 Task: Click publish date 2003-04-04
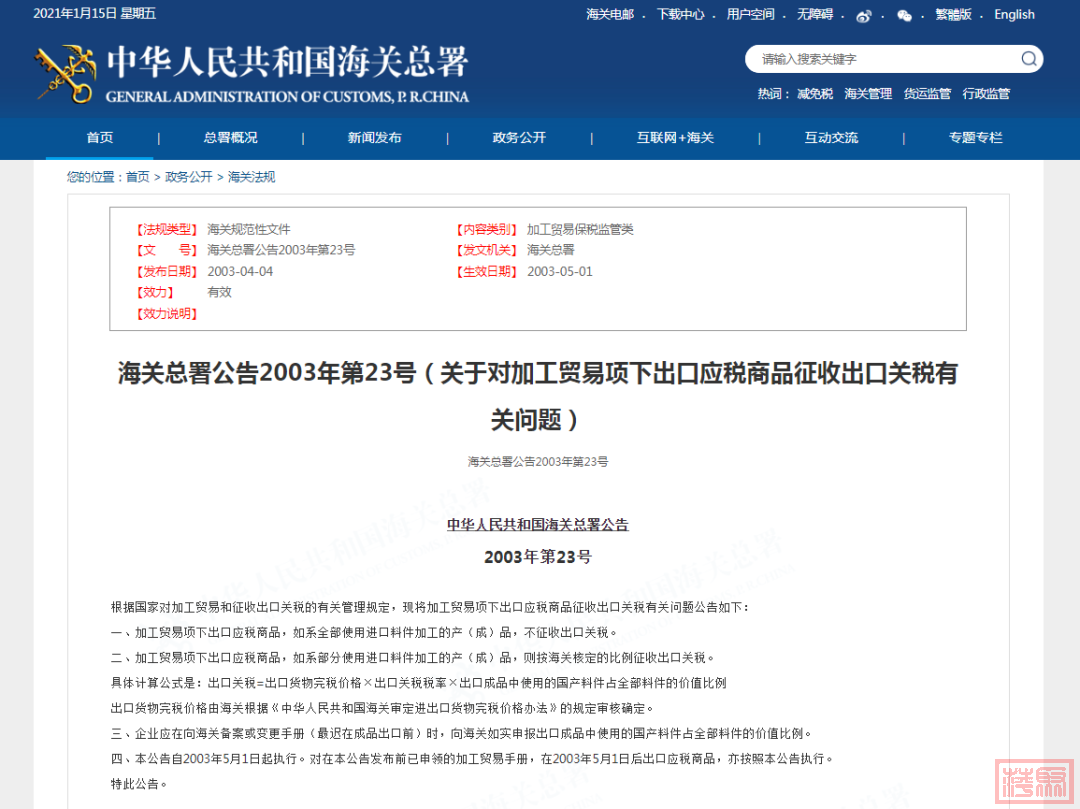point(240,271)
